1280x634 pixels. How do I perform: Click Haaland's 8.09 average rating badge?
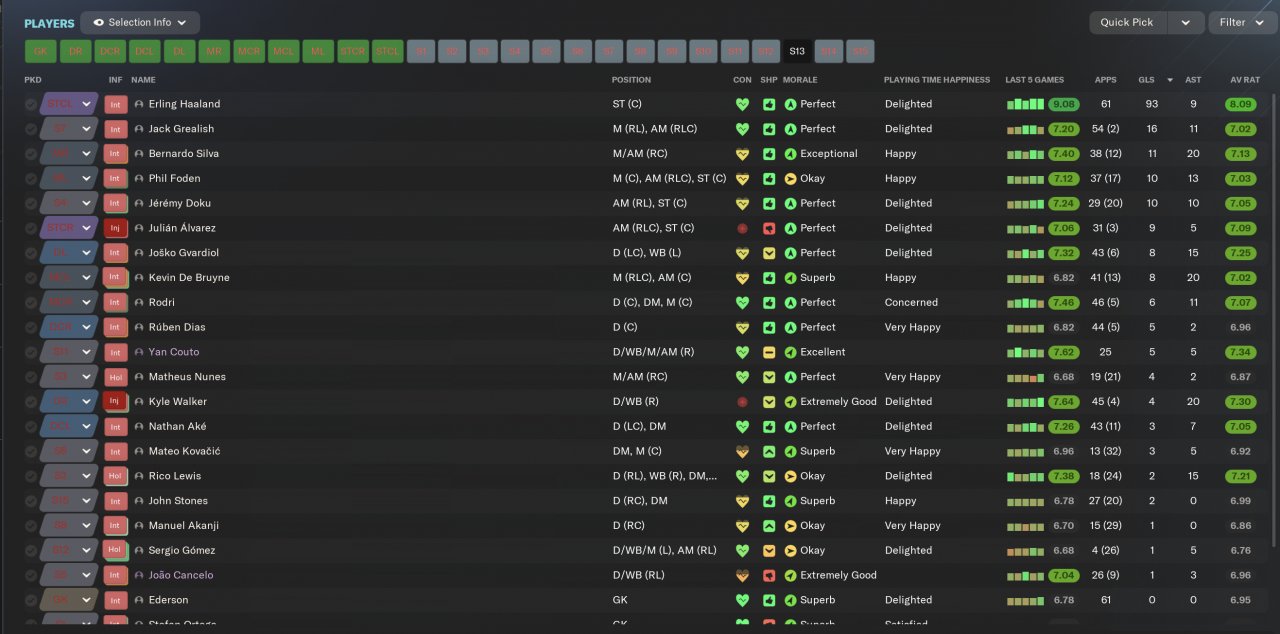(1240, 104)
